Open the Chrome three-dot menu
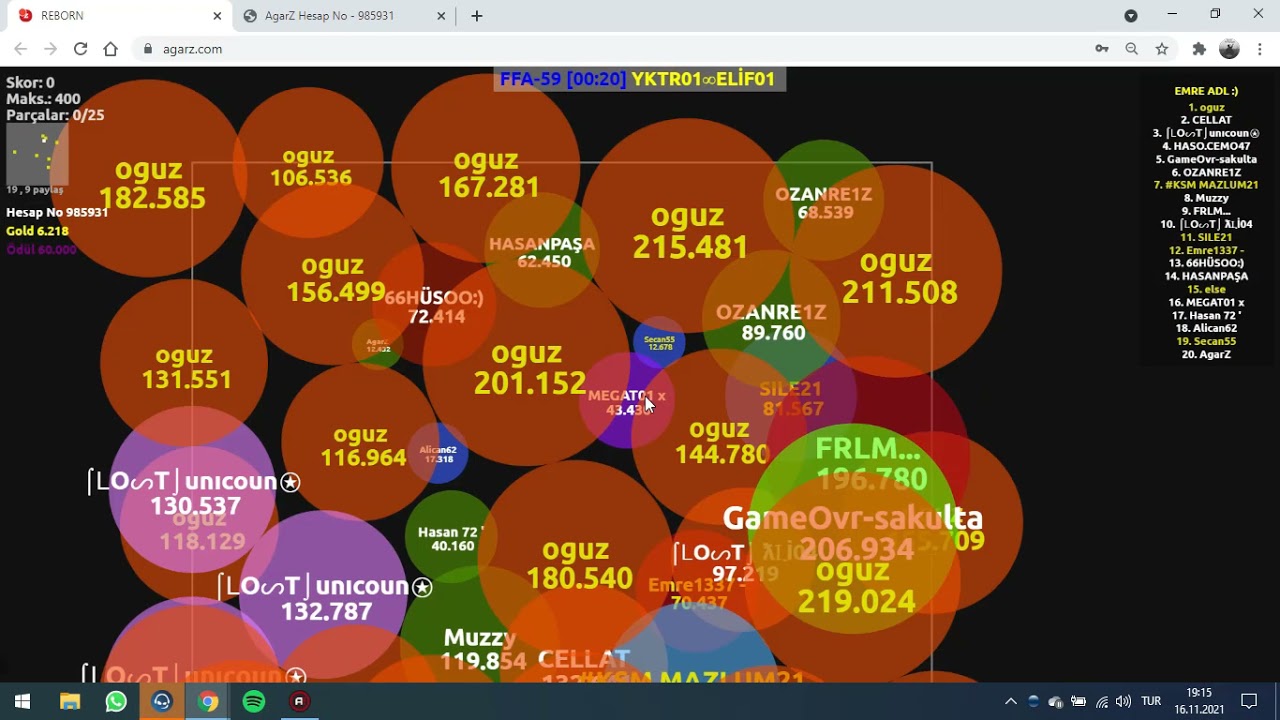 1260,49
